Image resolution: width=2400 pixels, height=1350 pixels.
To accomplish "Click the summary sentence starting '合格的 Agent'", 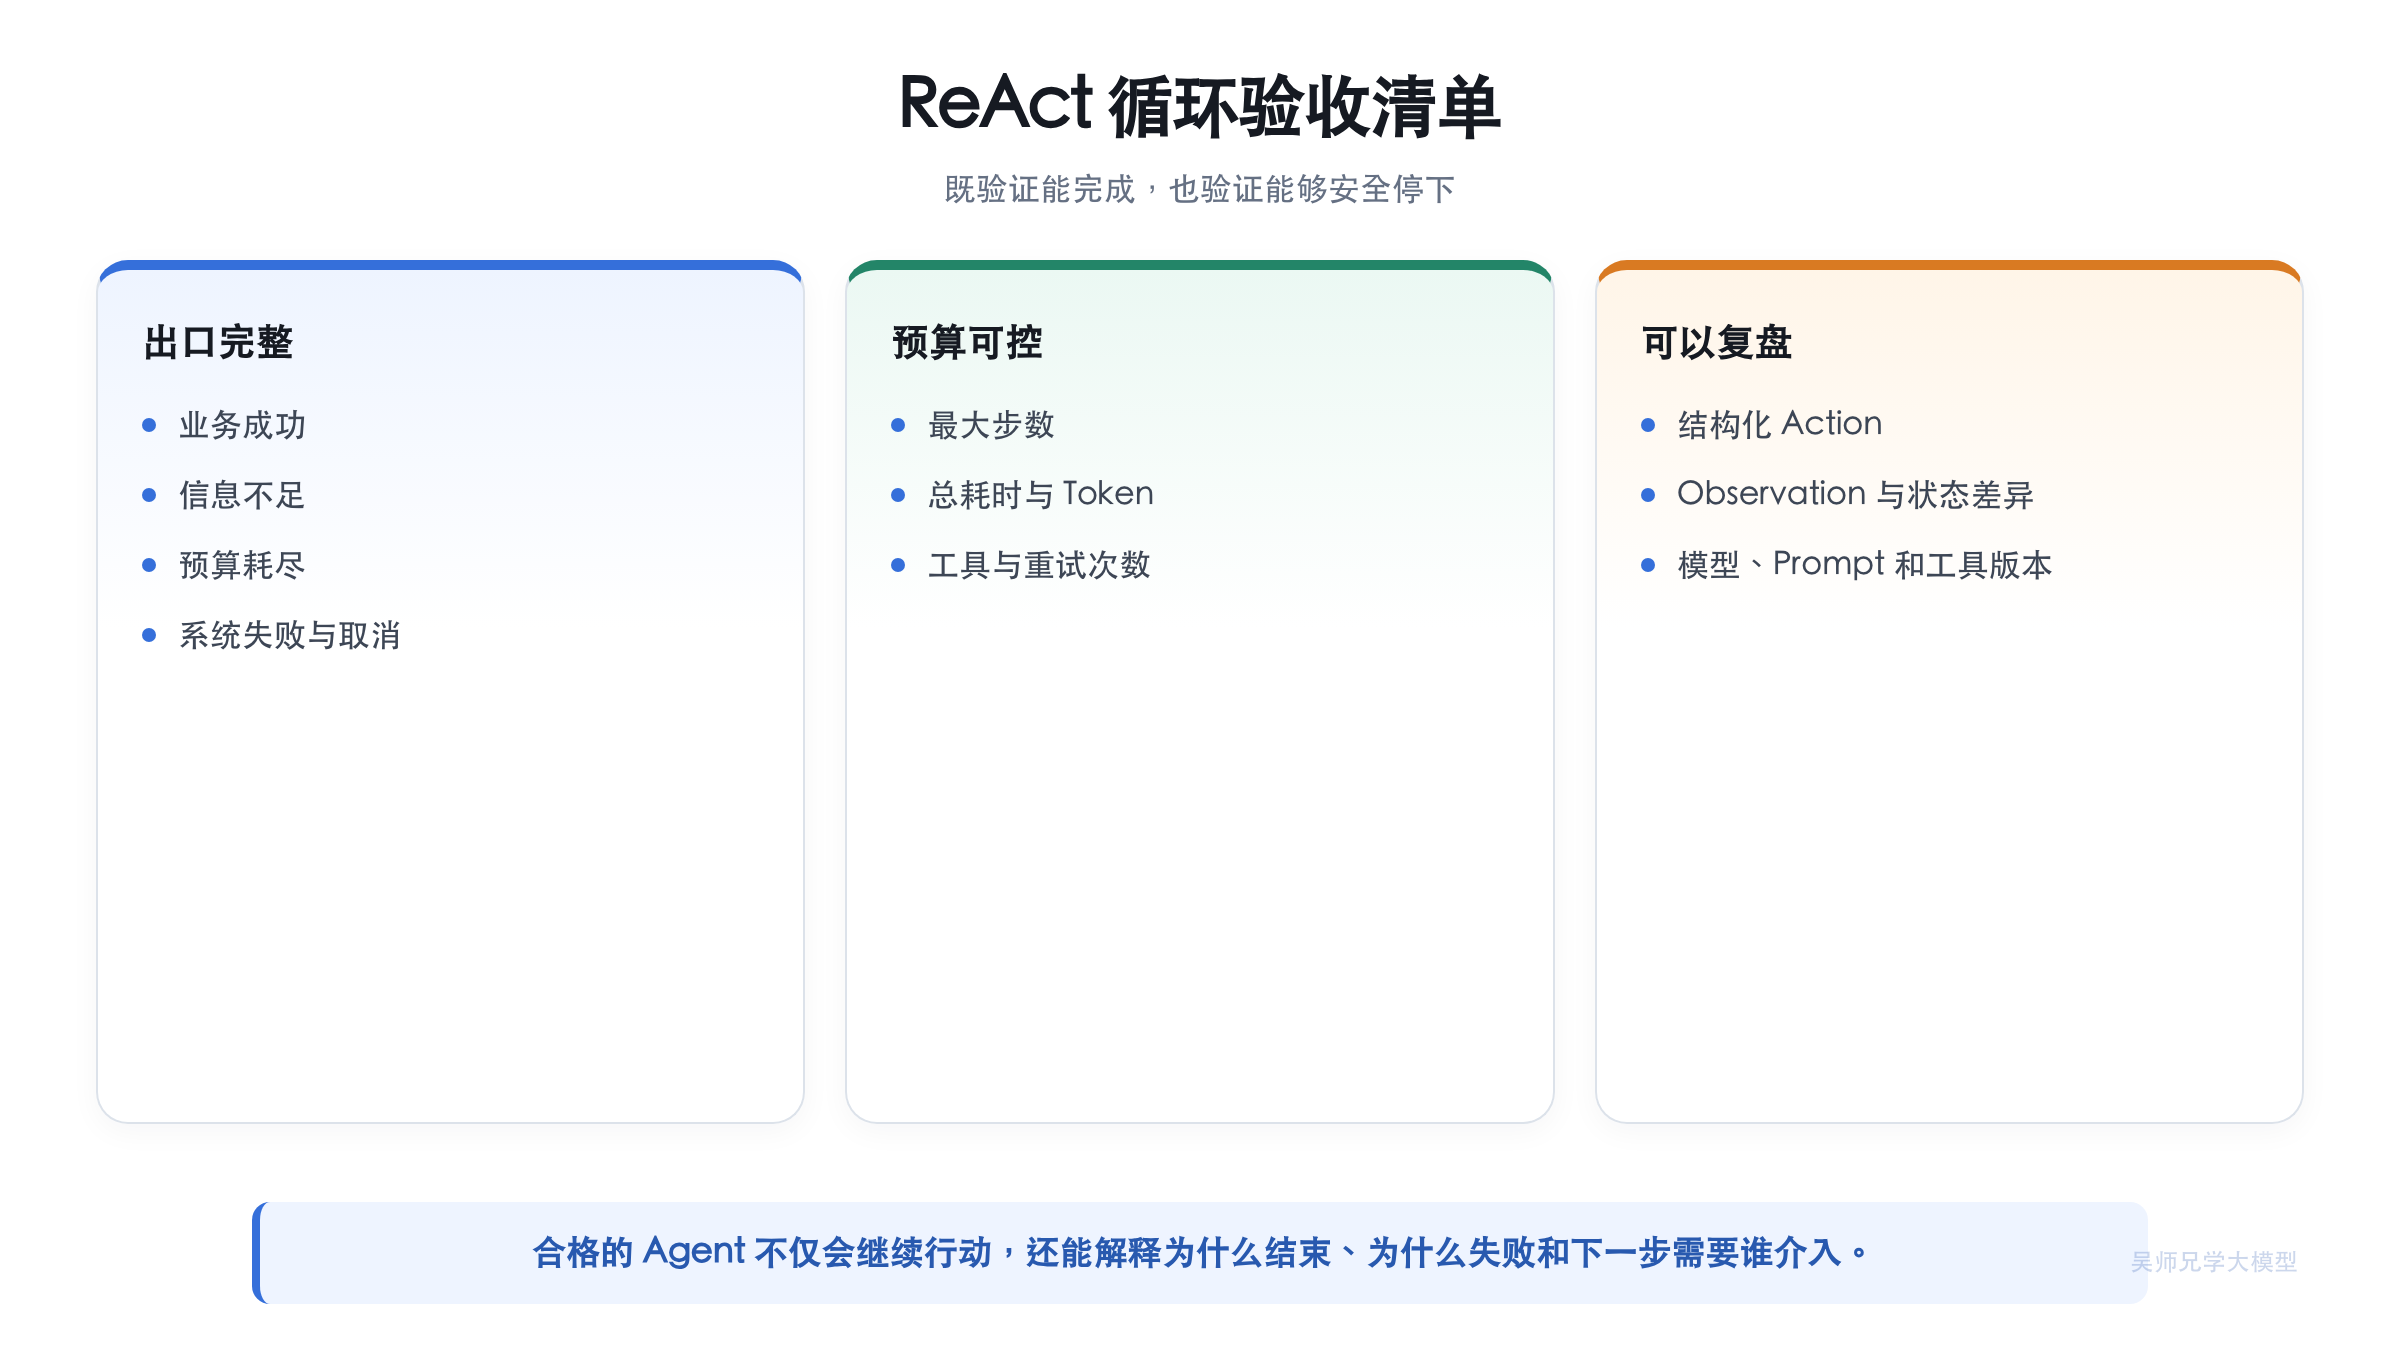I will [1200, 1252].
